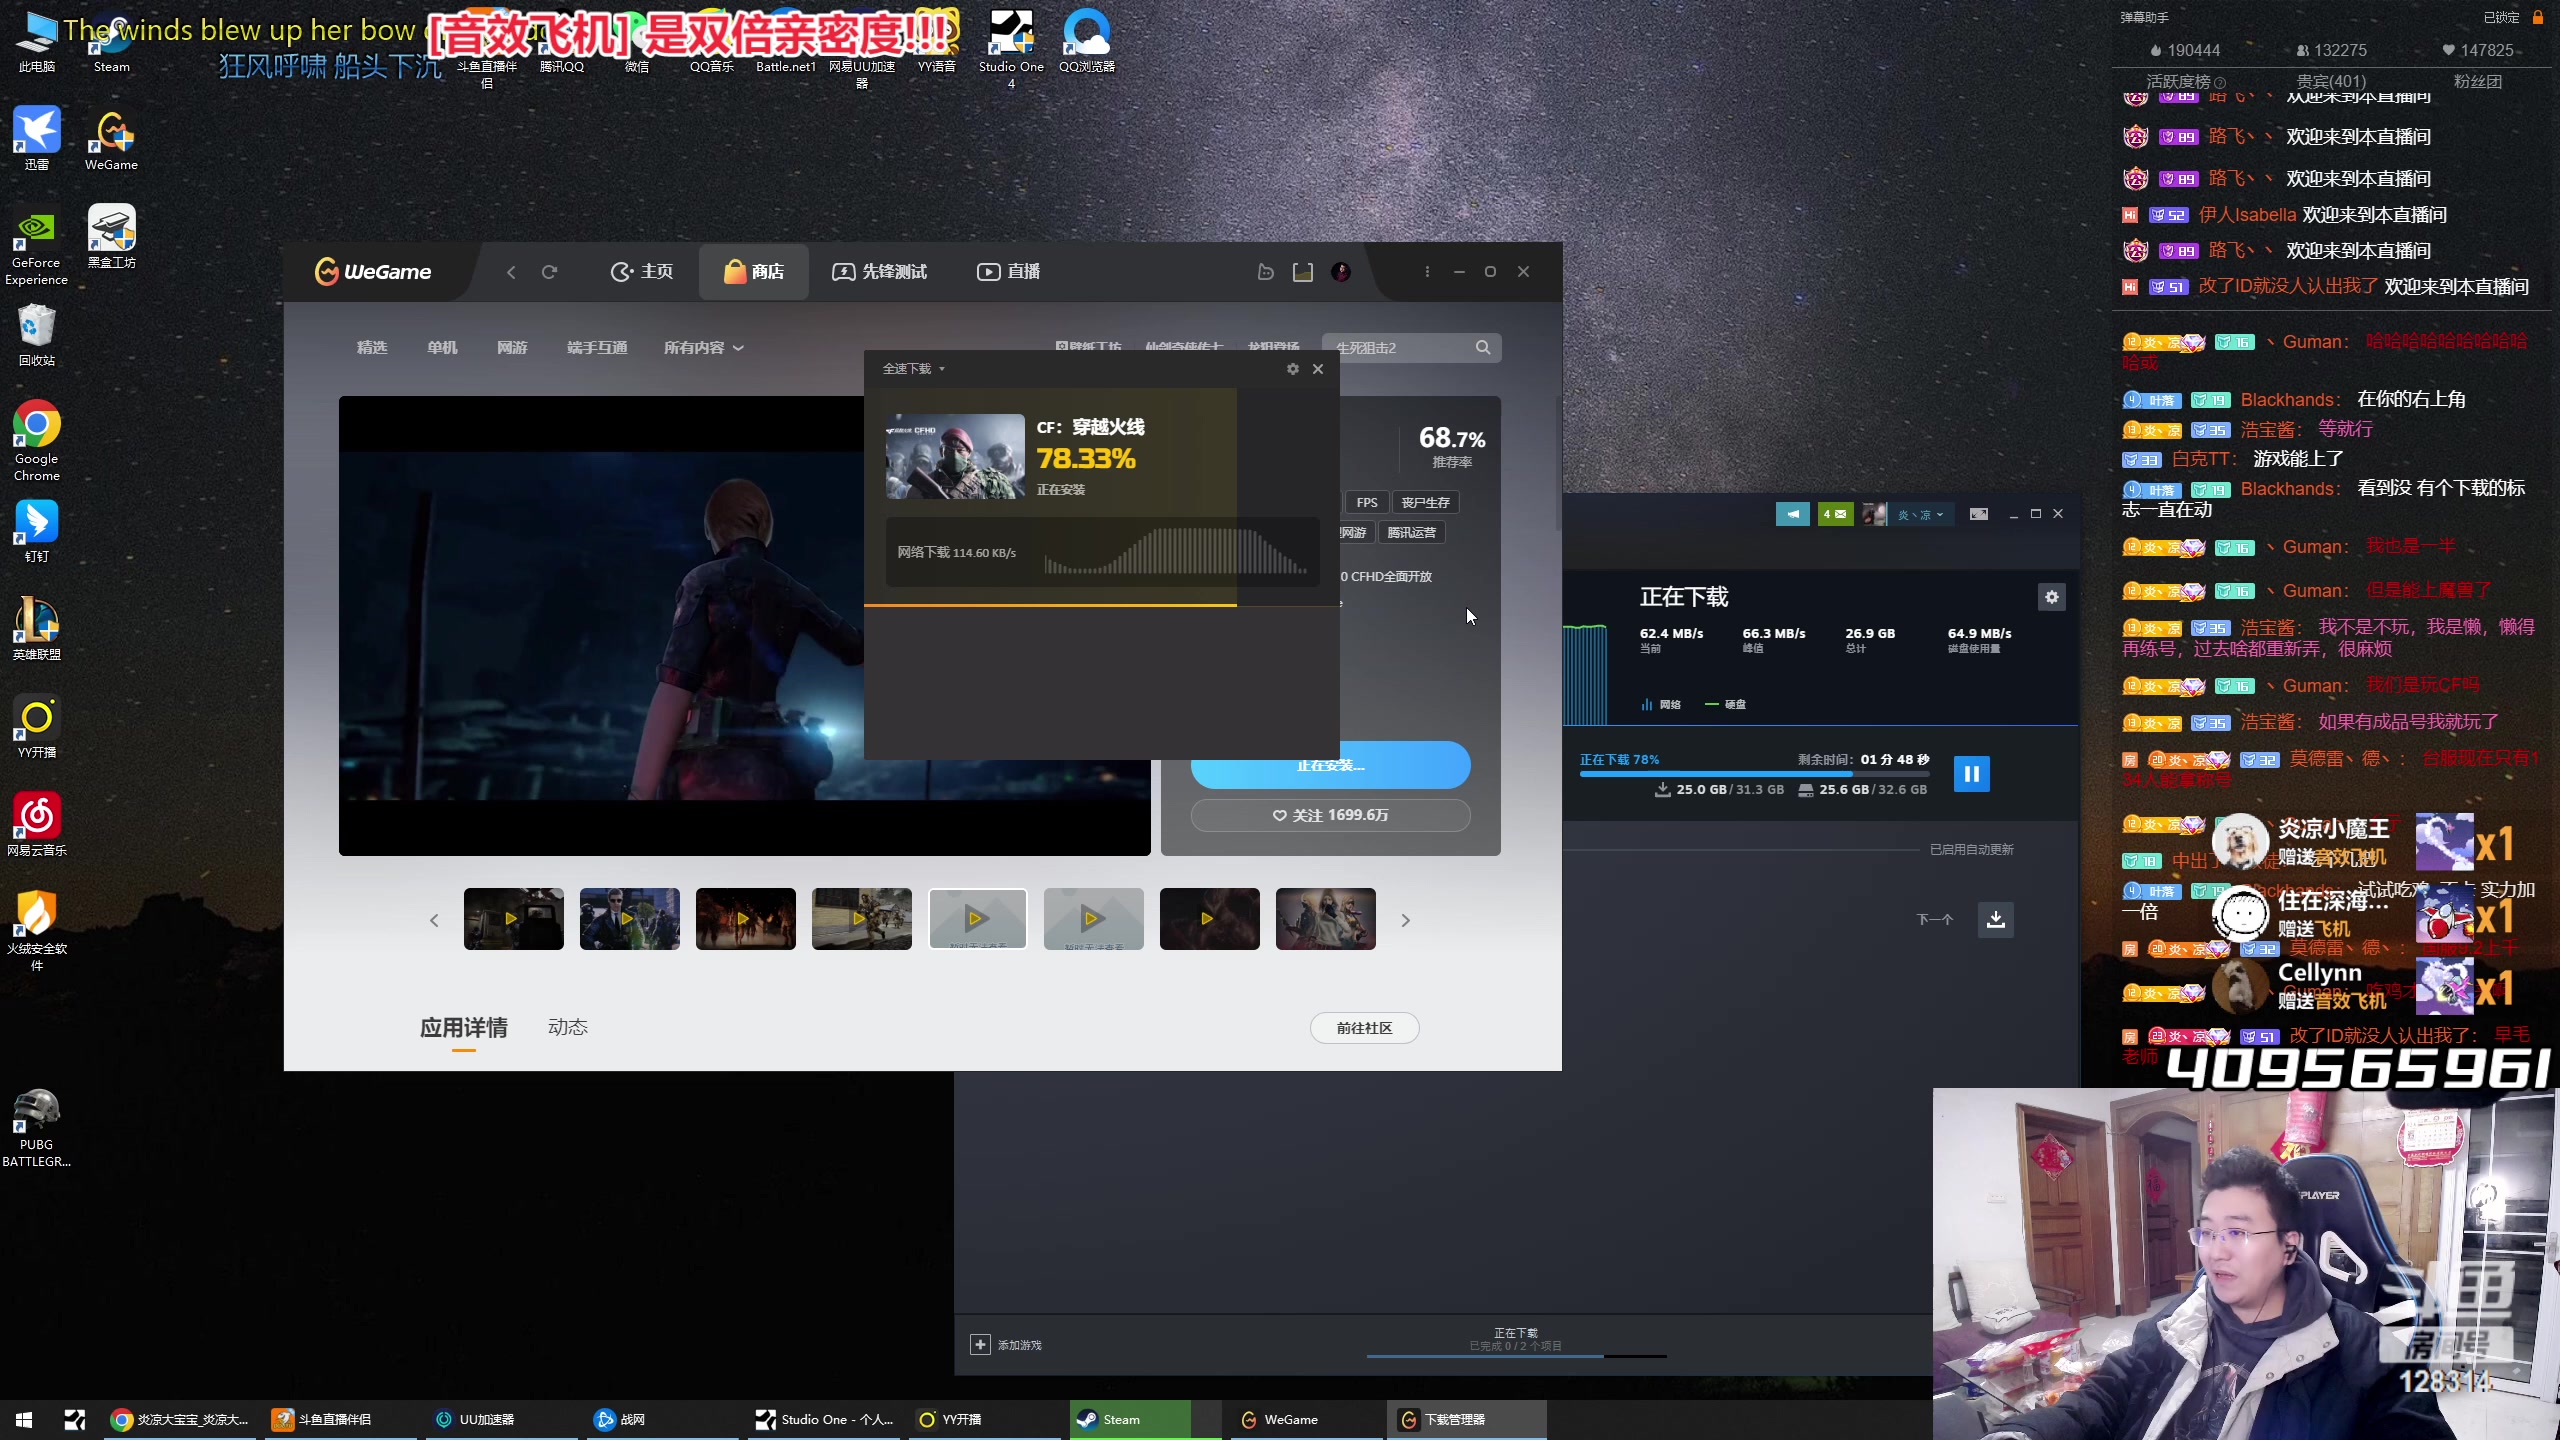This screenshot has width=2560, height=1440.
Task: Switch to WeGame 商店 tab
Action: (754, 272)
